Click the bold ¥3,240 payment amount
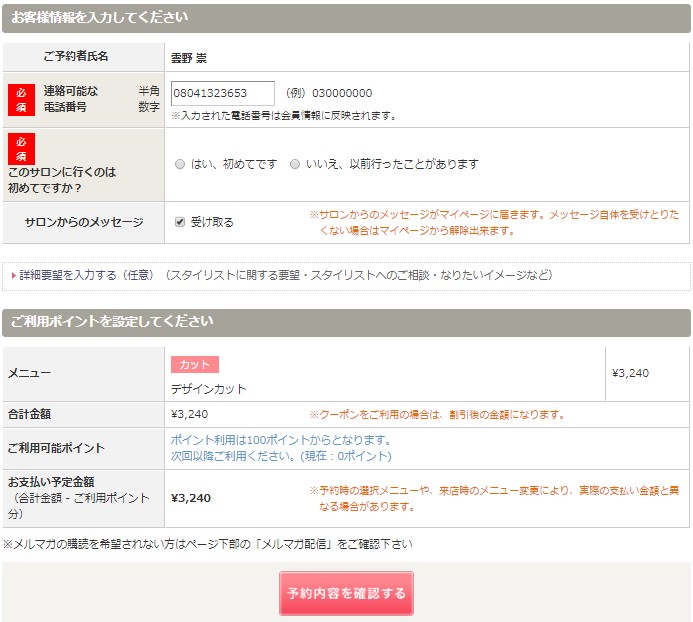 191,498
